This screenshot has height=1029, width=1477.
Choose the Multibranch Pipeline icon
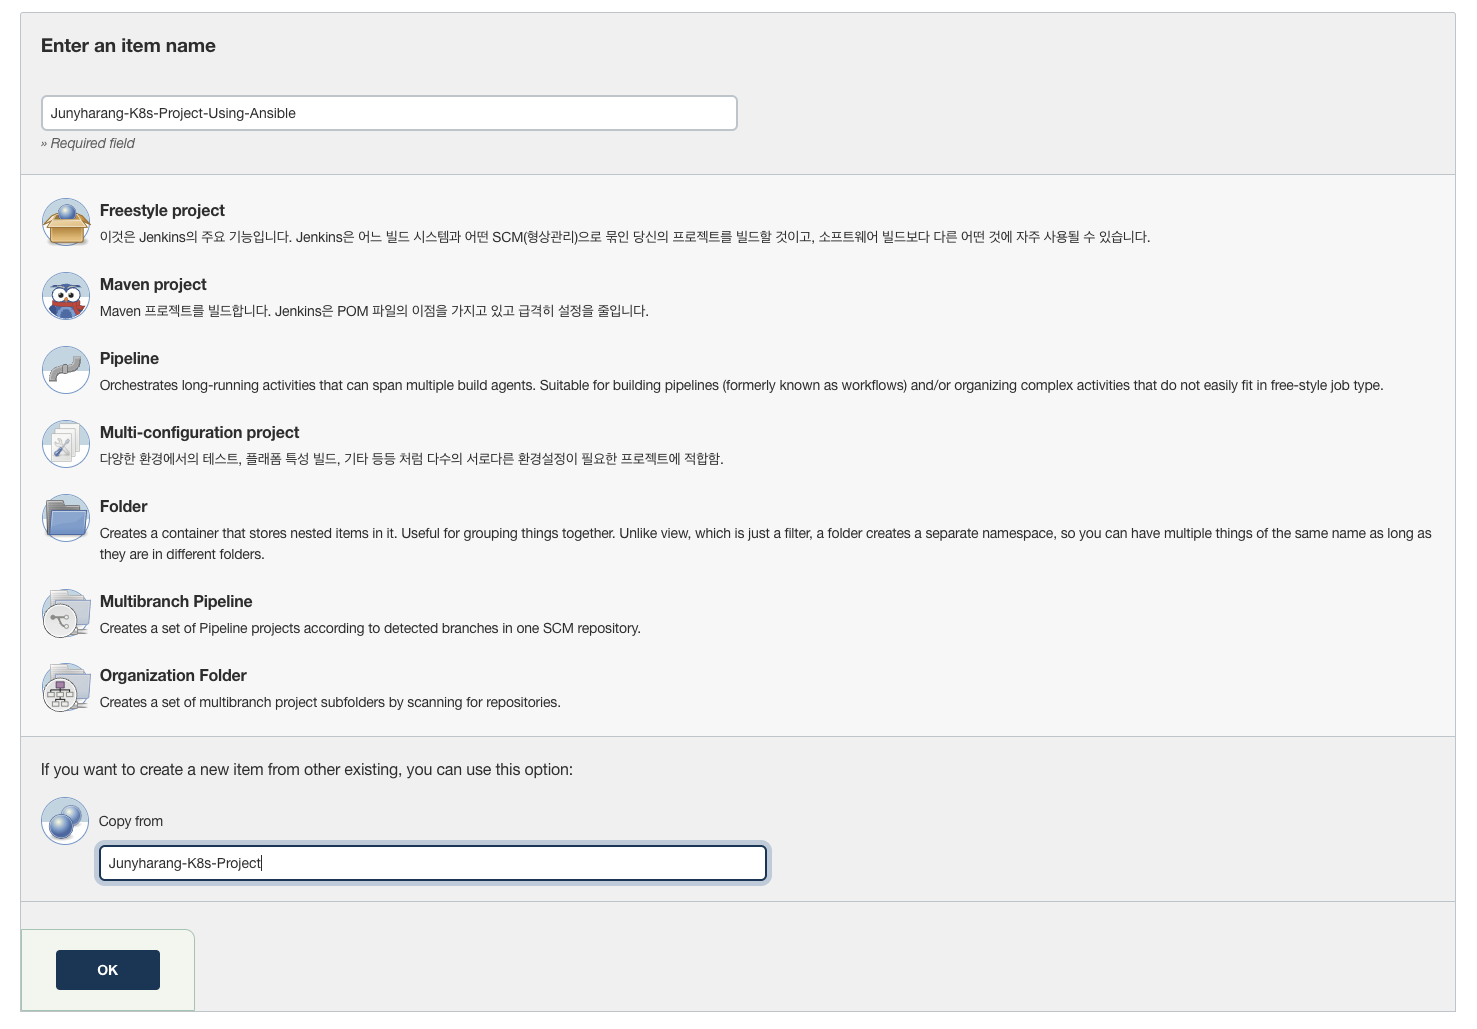66,613
